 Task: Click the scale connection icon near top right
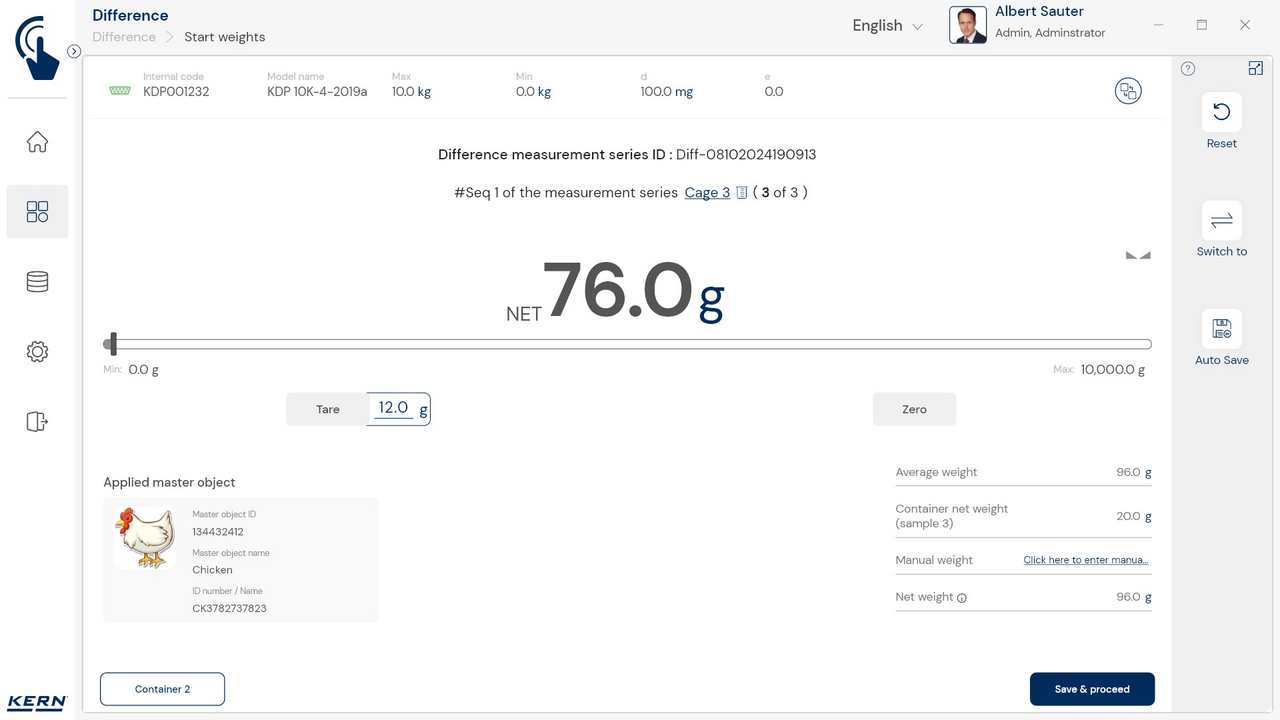[x=1128, y=91]
